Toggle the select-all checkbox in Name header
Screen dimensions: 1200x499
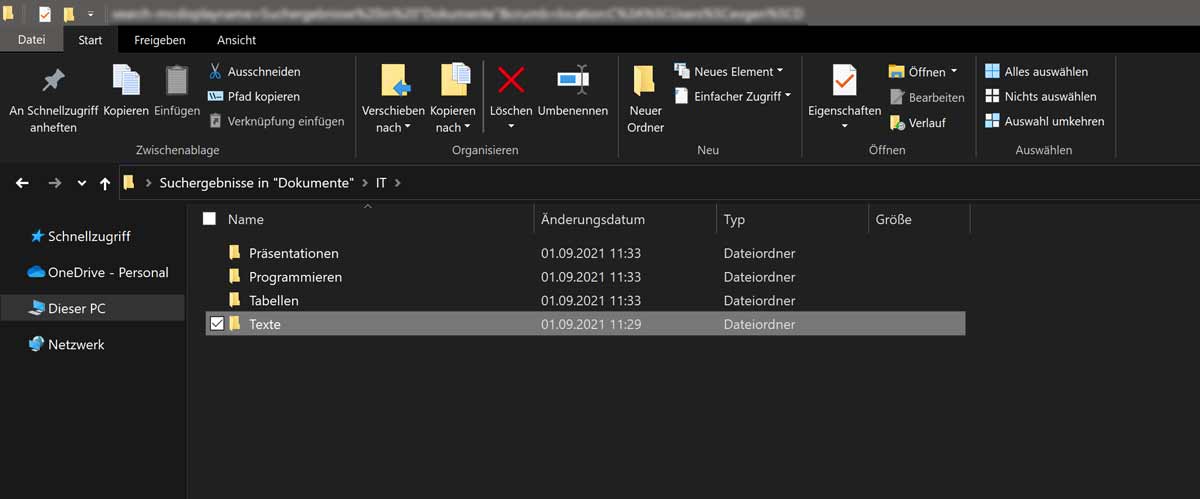tap(209, 219)
